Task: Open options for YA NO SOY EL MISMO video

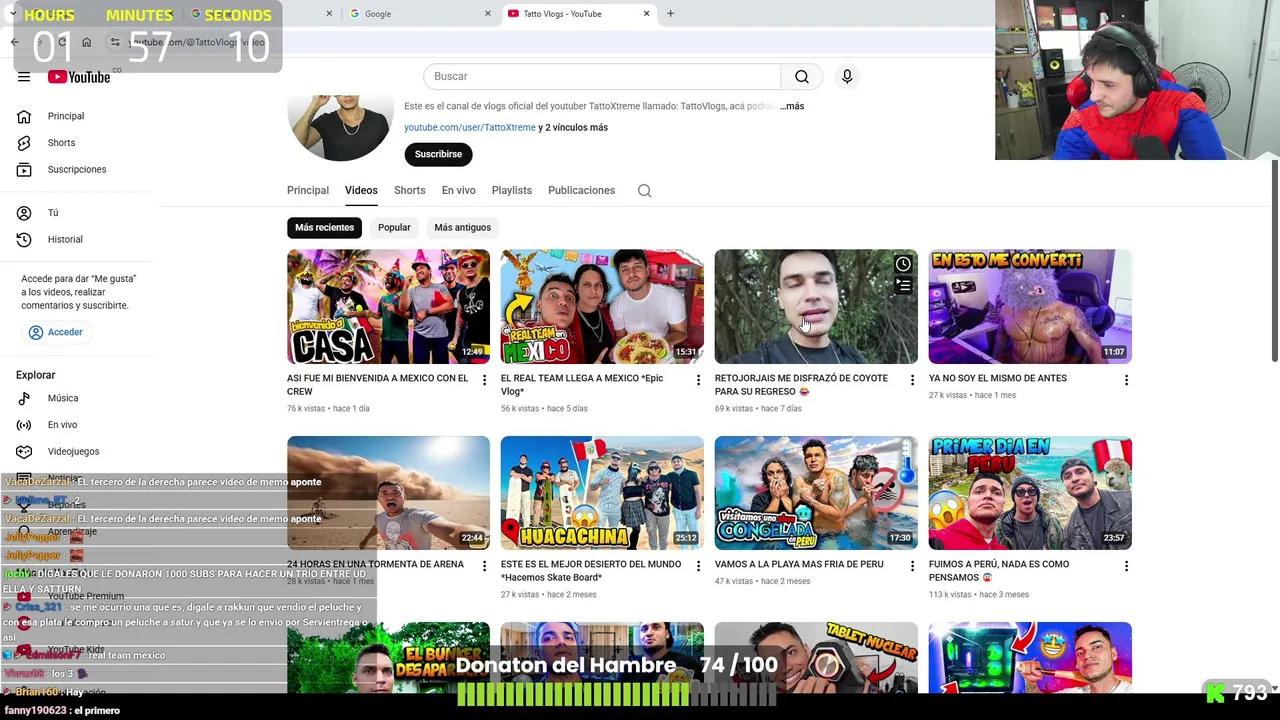Action: coord(1126,380)
